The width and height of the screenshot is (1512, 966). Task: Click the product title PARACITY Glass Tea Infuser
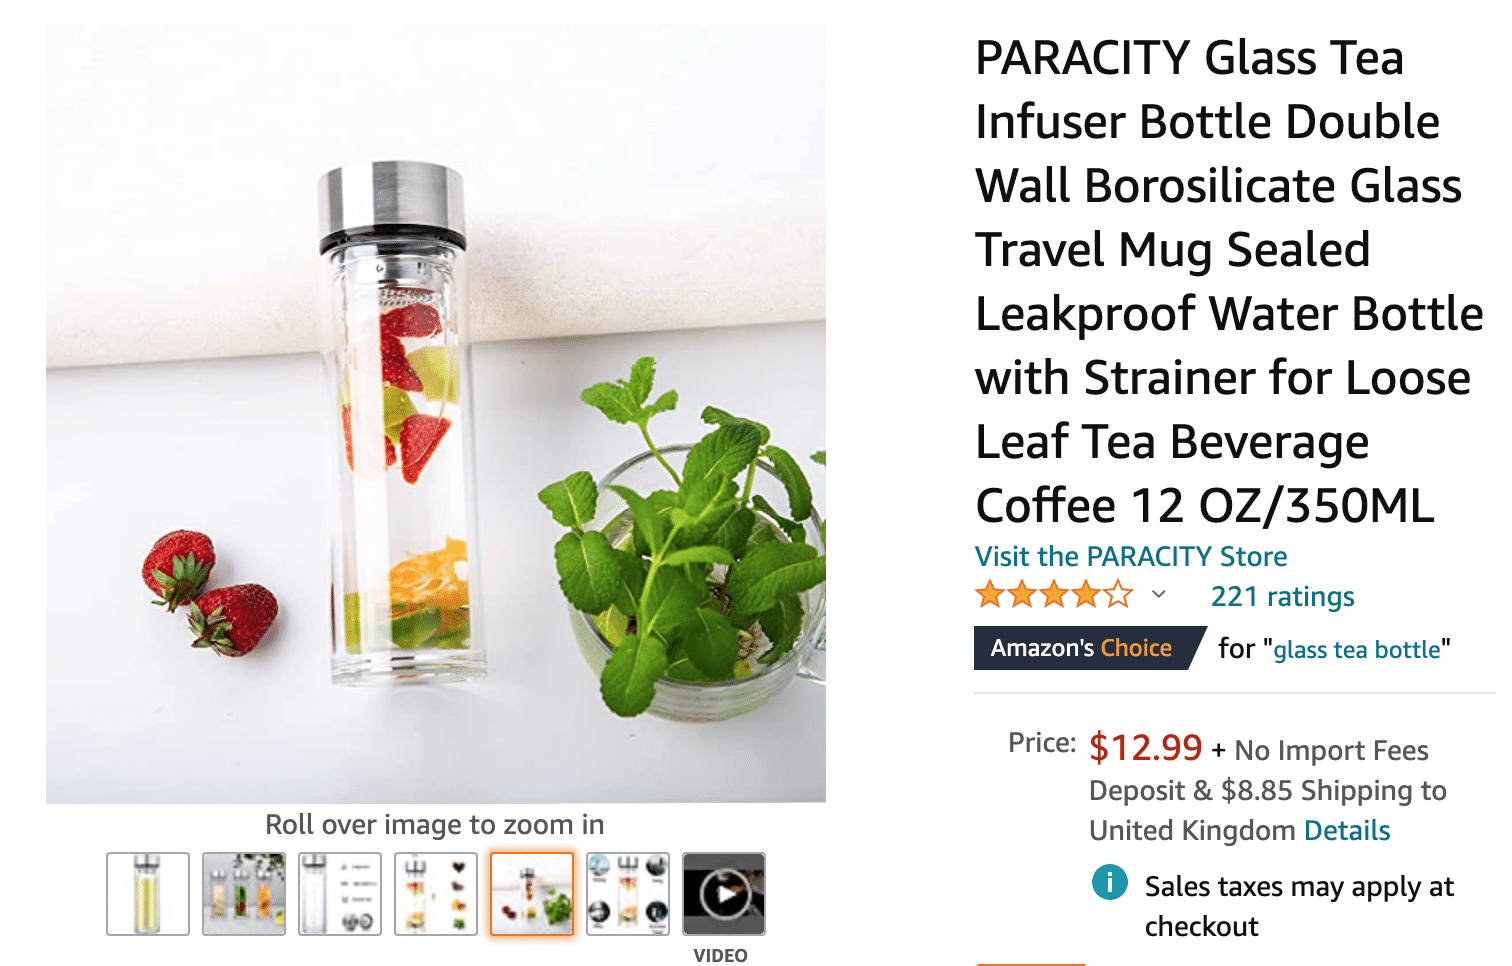tap(1229, 281)
